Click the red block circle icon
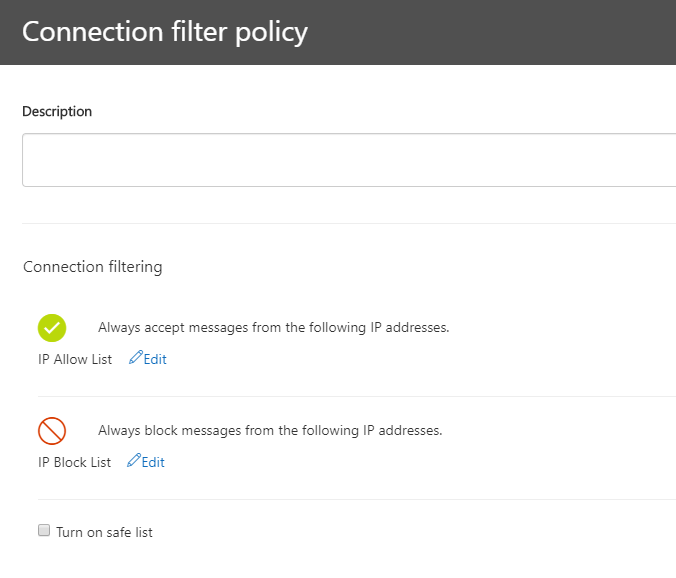Viewport: 676px width, 578px height. click(x=52, y=431)
